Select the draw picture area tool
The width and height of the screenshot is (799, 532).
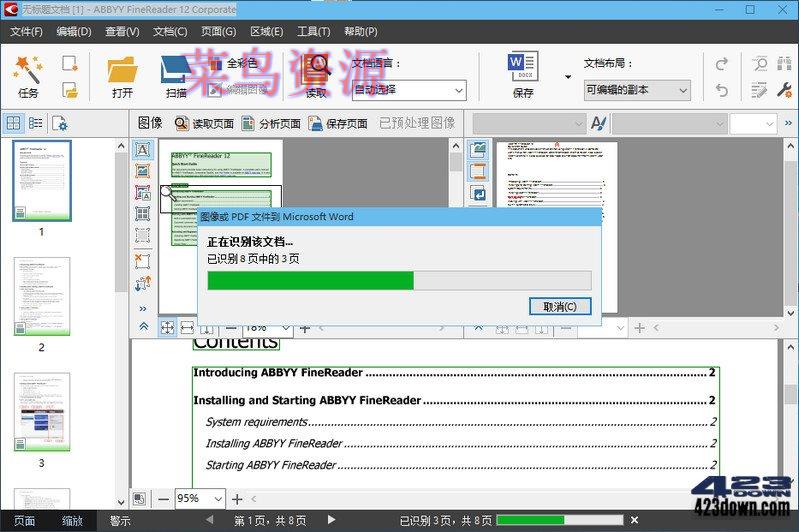tap(143, 171)
